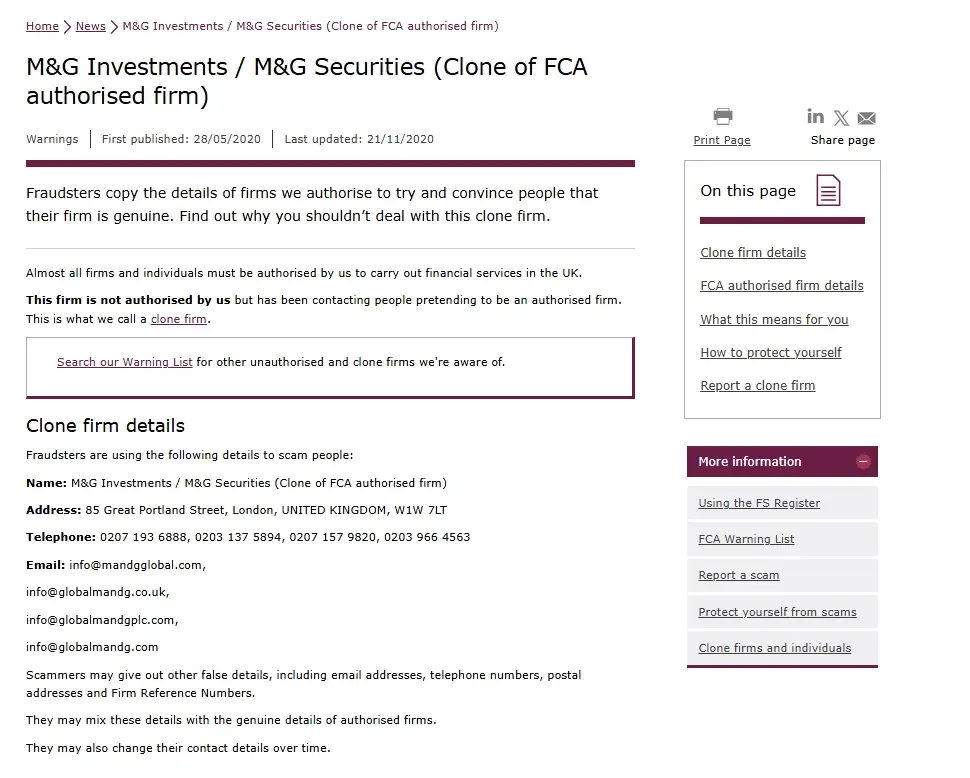Jump to How to protect yourself
This screenshot has height=778, width=970.
pyautogui.click(x=771, y=353)
